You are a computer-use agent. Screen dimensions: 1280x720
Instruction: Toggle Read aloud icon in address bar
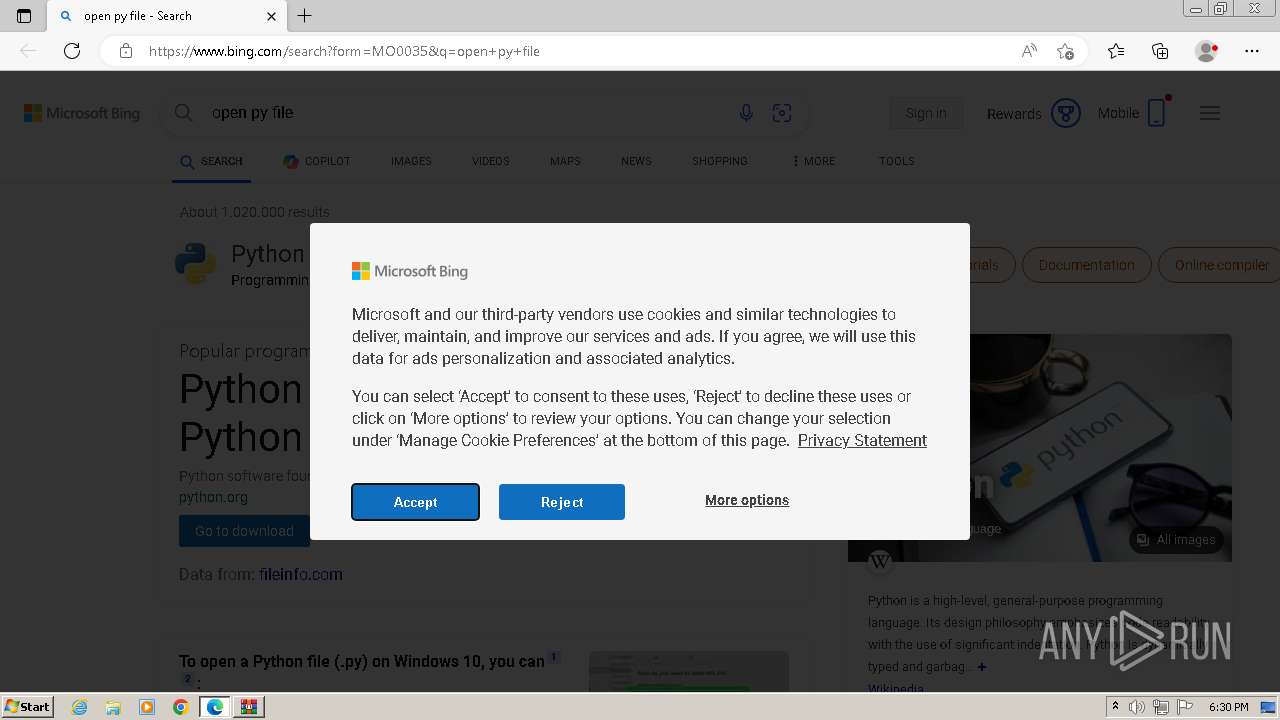coord(1029,51)
